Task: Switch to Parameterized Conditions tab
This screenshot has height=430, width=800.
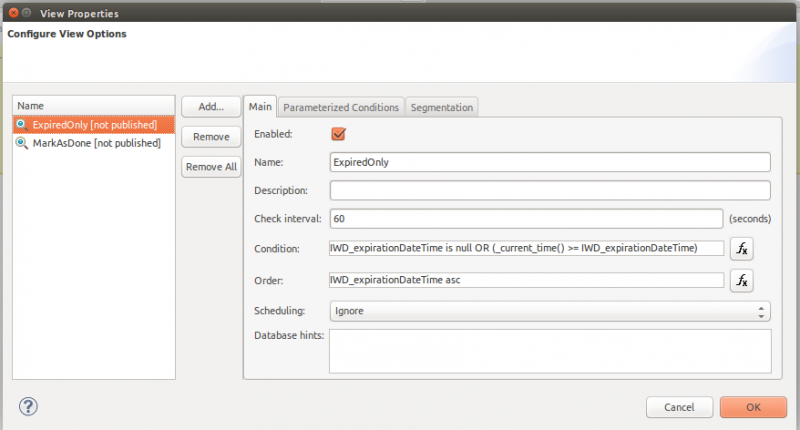Action: pyautogui.click(x=341, y=107)
